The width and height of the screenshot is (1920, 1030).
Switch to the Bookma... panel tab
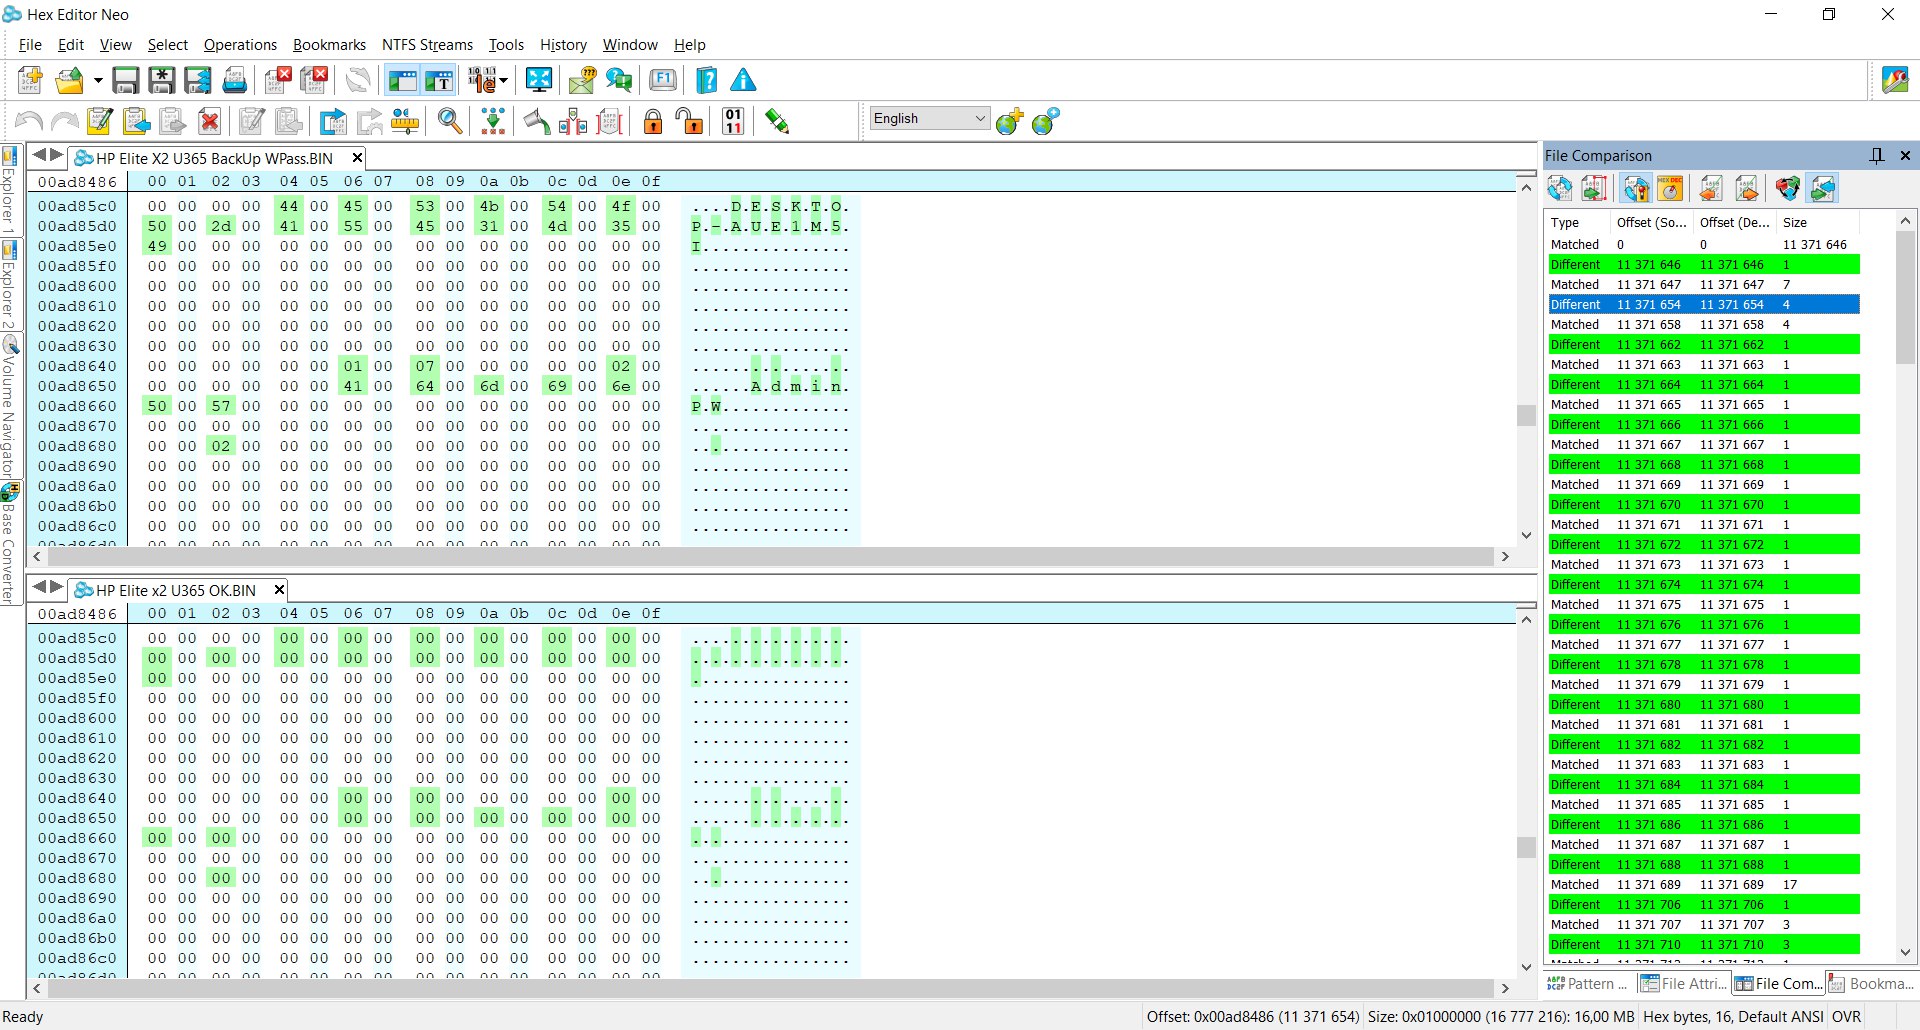click(x=1871, y=983)
